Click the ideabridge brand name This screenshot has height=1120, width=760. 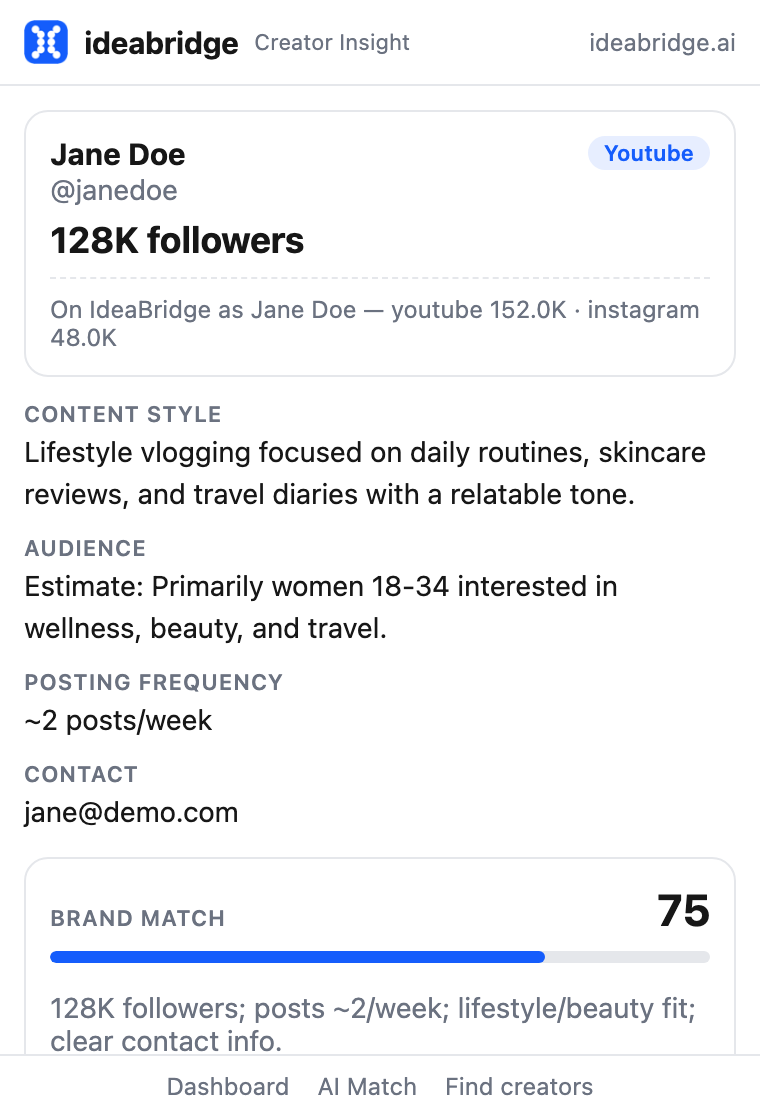pyautogui.click(x=161, y=44)
